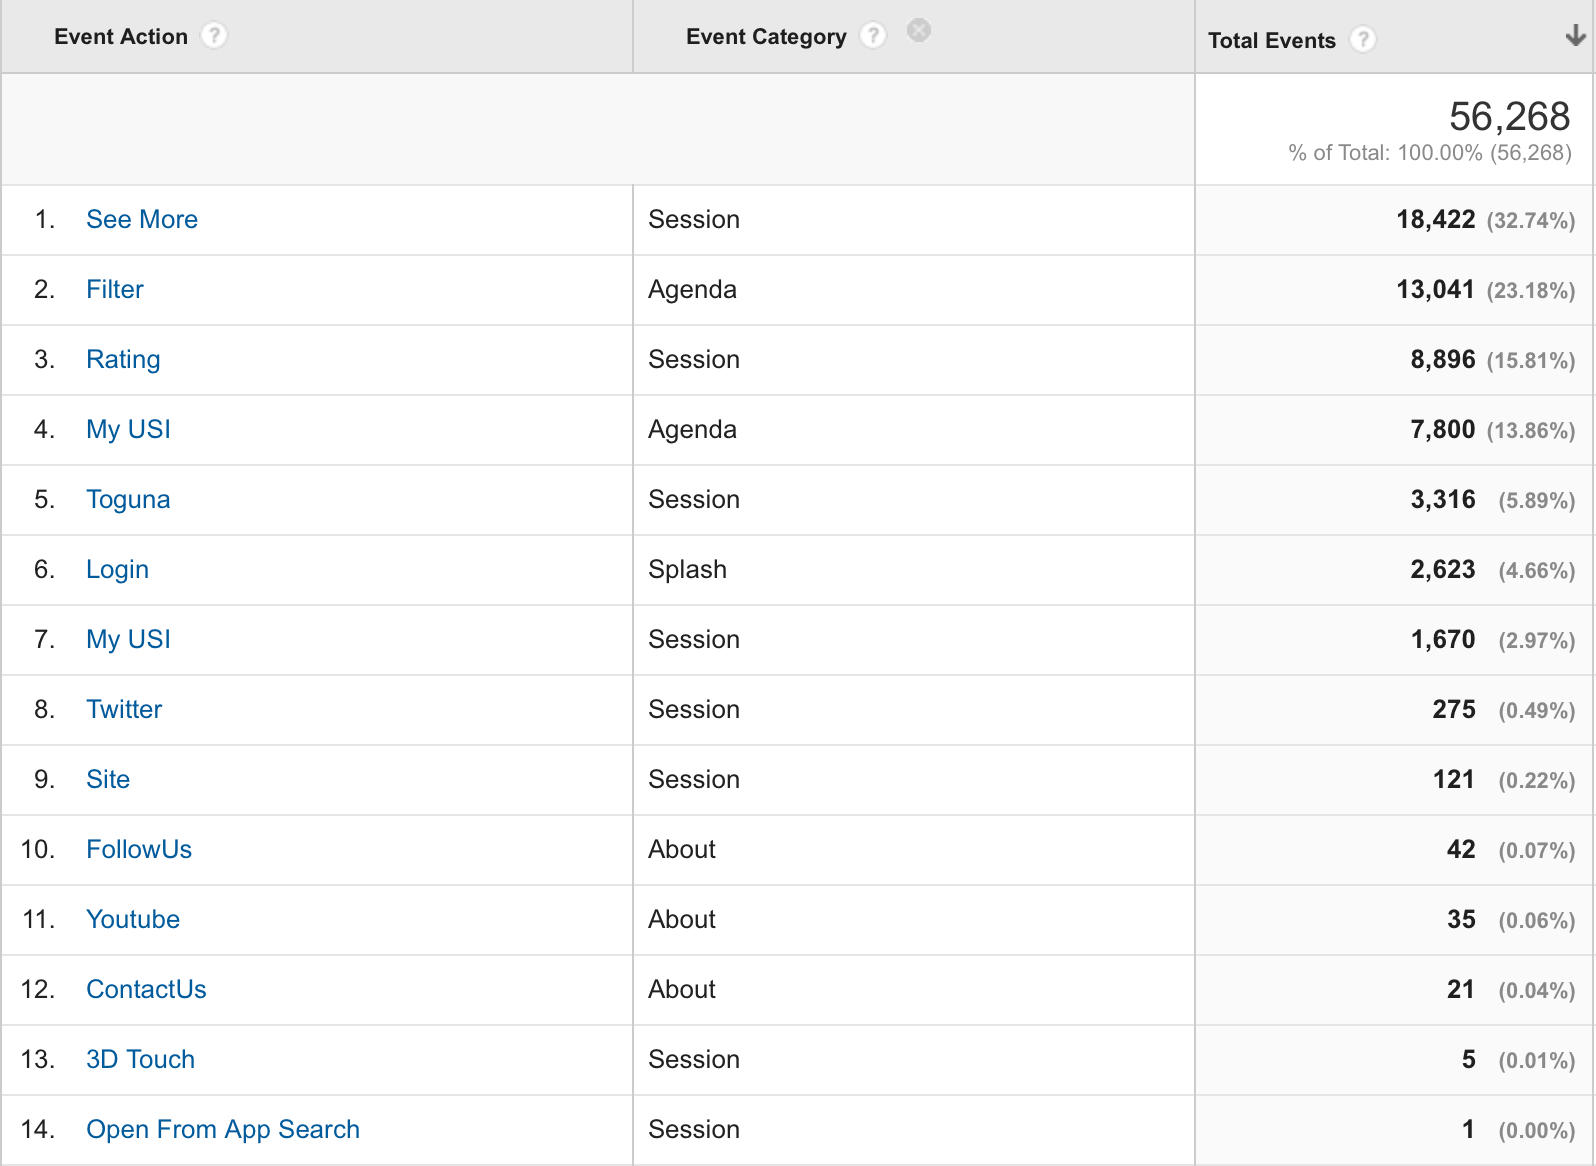Toggle sort arrow on Total Events column
This screenshot has width=1596, height=1166.
pos(1575,36)
